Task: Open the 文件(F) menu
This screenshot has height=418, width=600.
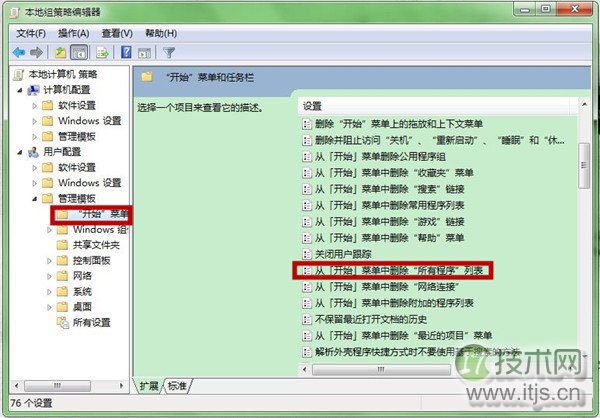Action: click(x=31, y=34)
